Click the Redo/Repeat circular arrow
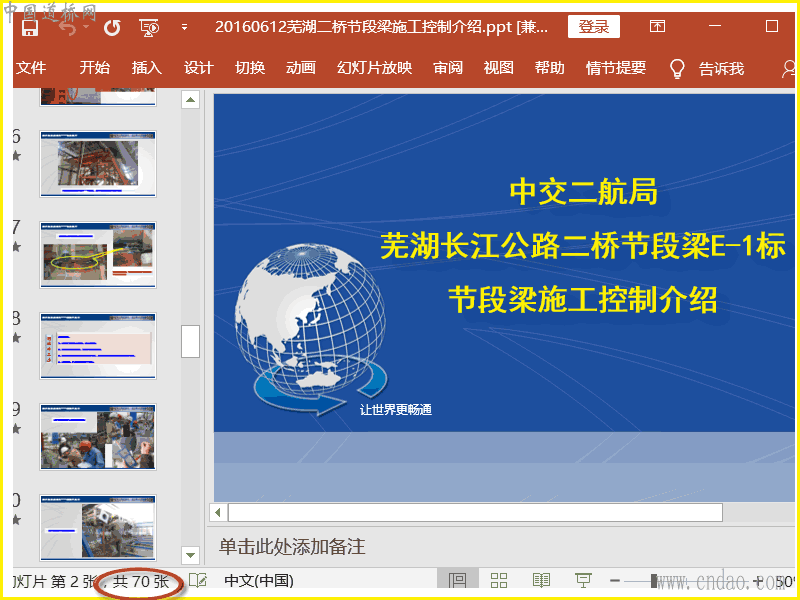Viewport: 800px width, 600px height. point(112,27)
